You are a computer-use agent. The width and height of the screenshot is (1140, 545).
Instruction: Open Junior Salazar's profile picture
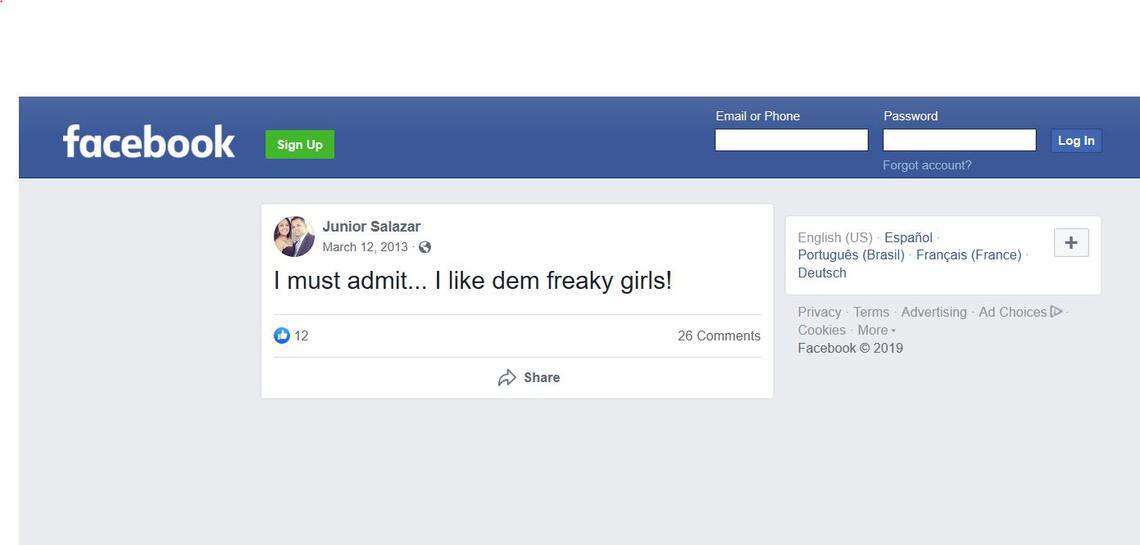tap(294, 236)
